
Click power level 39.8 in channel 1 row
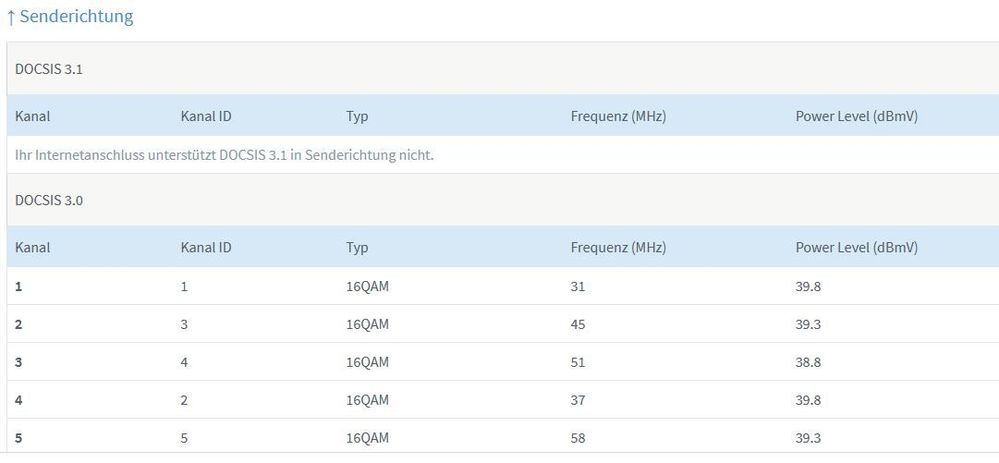coord(809,287)
